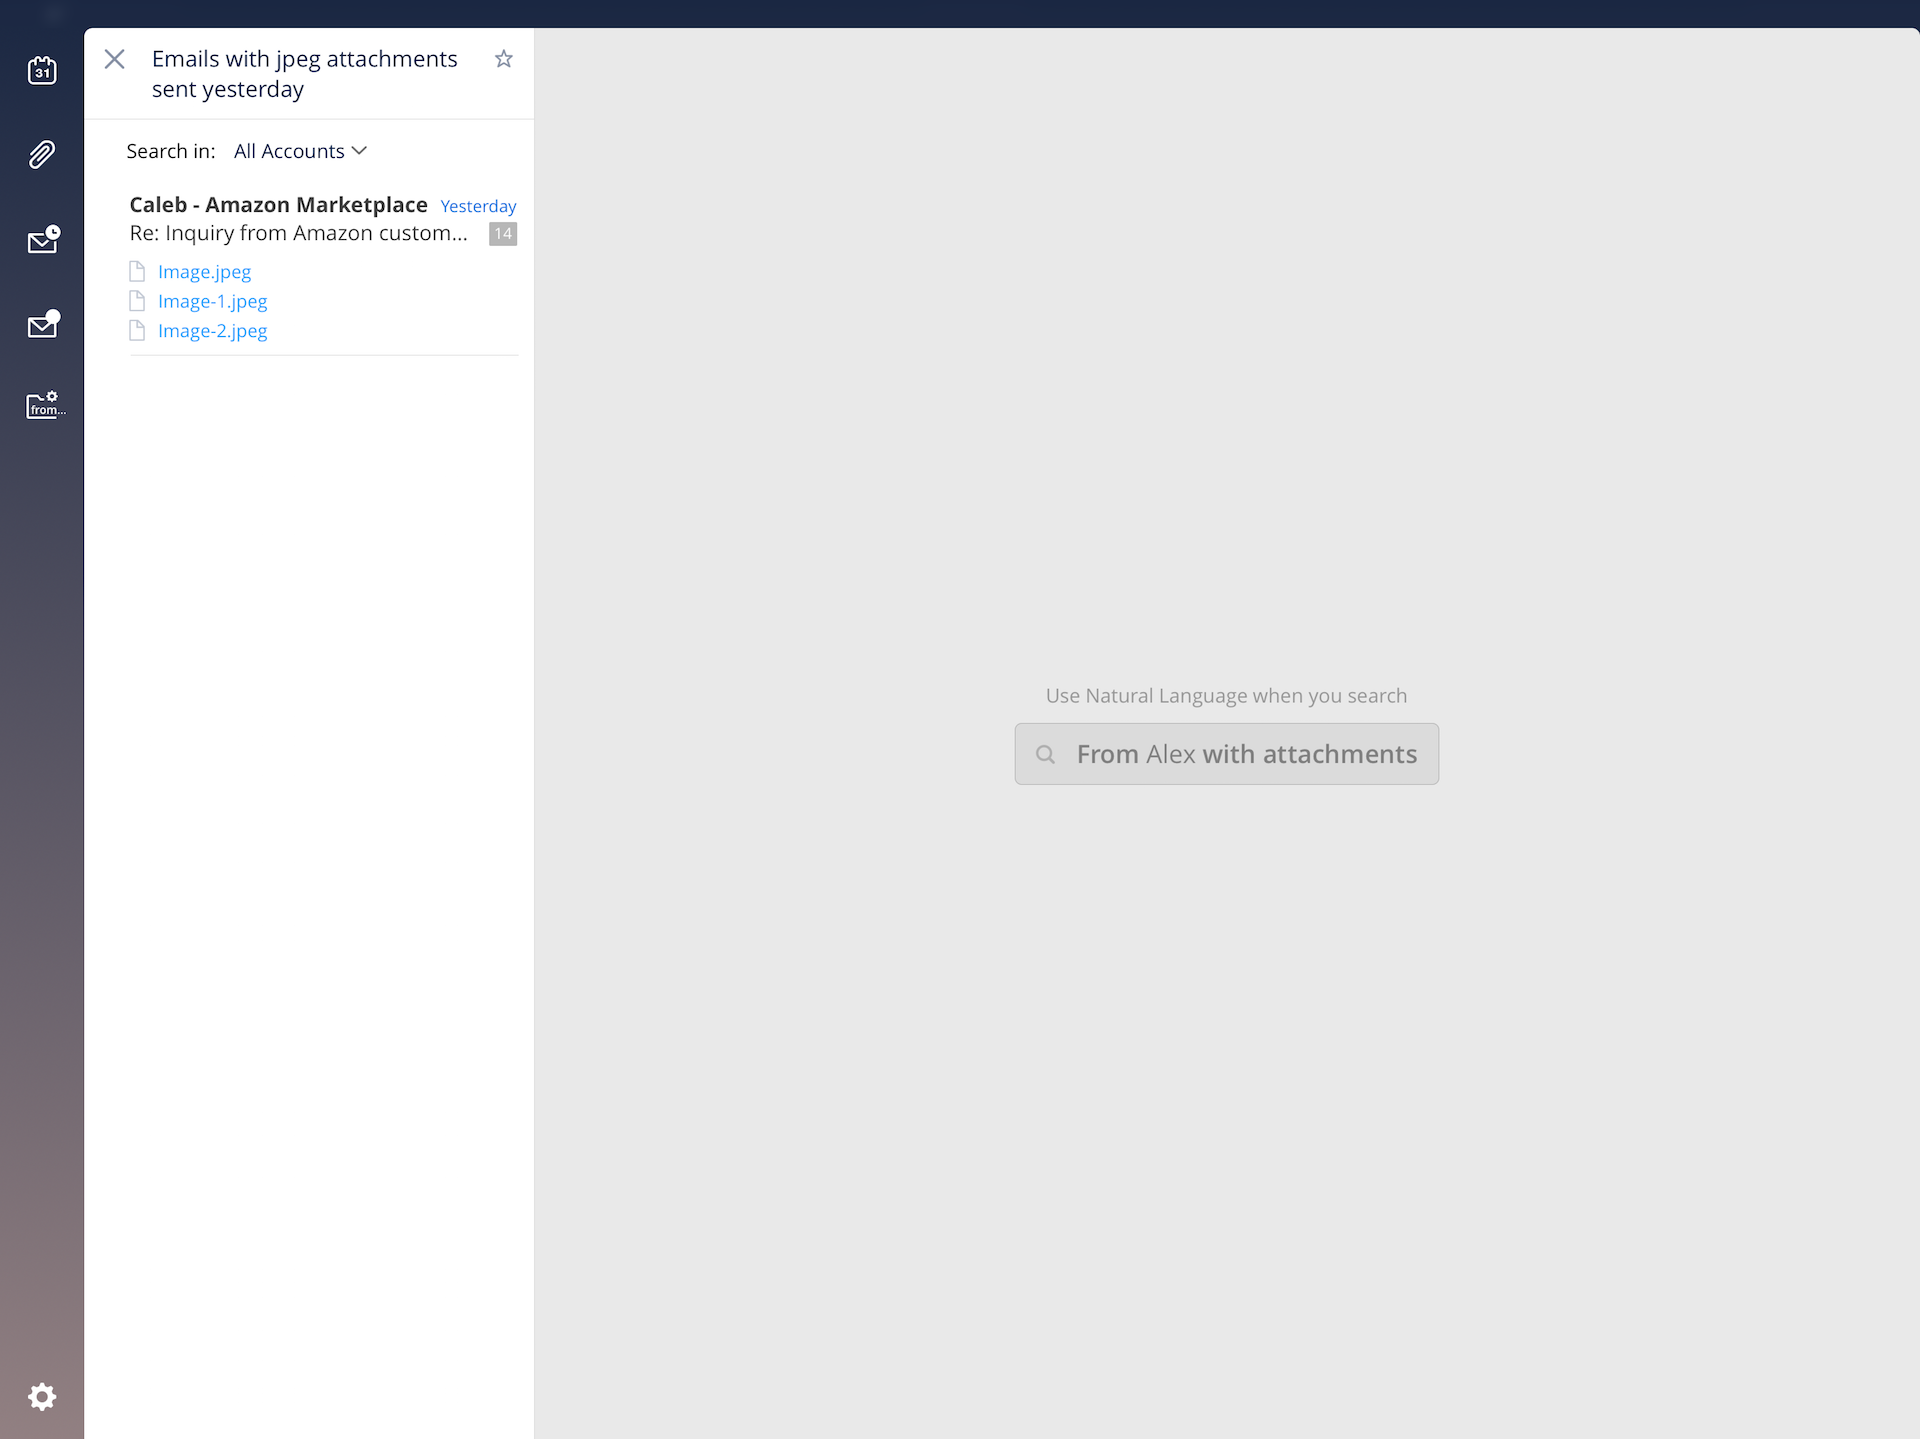Click the magnifier icon in search box
The image size is (1920, 1439).
tap(1045, 754)
